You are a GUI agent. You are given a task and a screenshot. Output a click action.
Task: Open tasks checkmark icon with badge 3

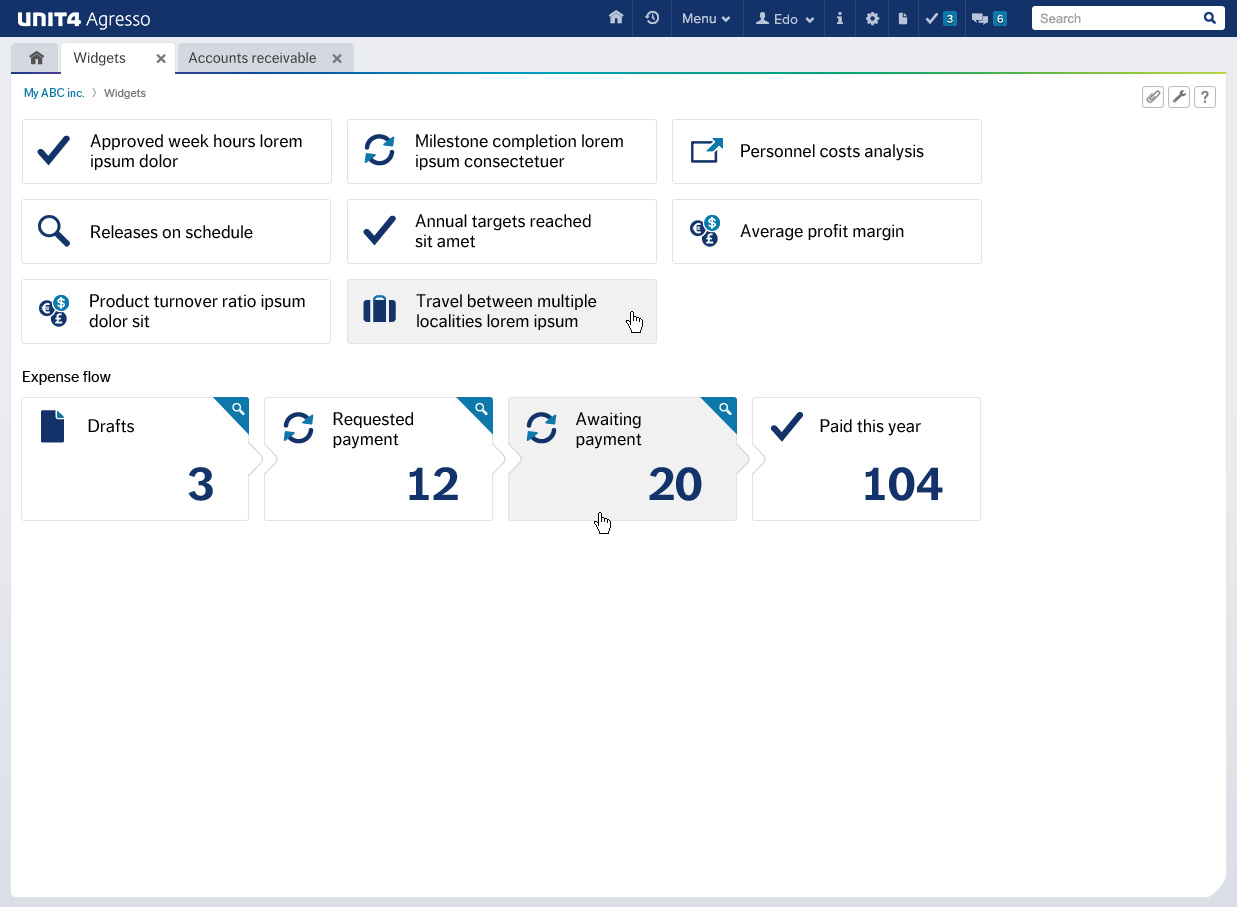tap(940, 18)
